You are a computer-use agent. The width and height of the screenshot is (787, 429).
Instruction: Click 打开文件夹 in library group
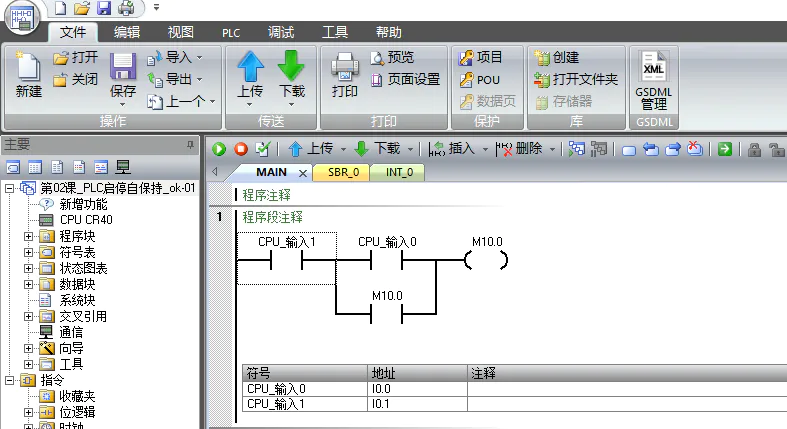tap(576, 79)
